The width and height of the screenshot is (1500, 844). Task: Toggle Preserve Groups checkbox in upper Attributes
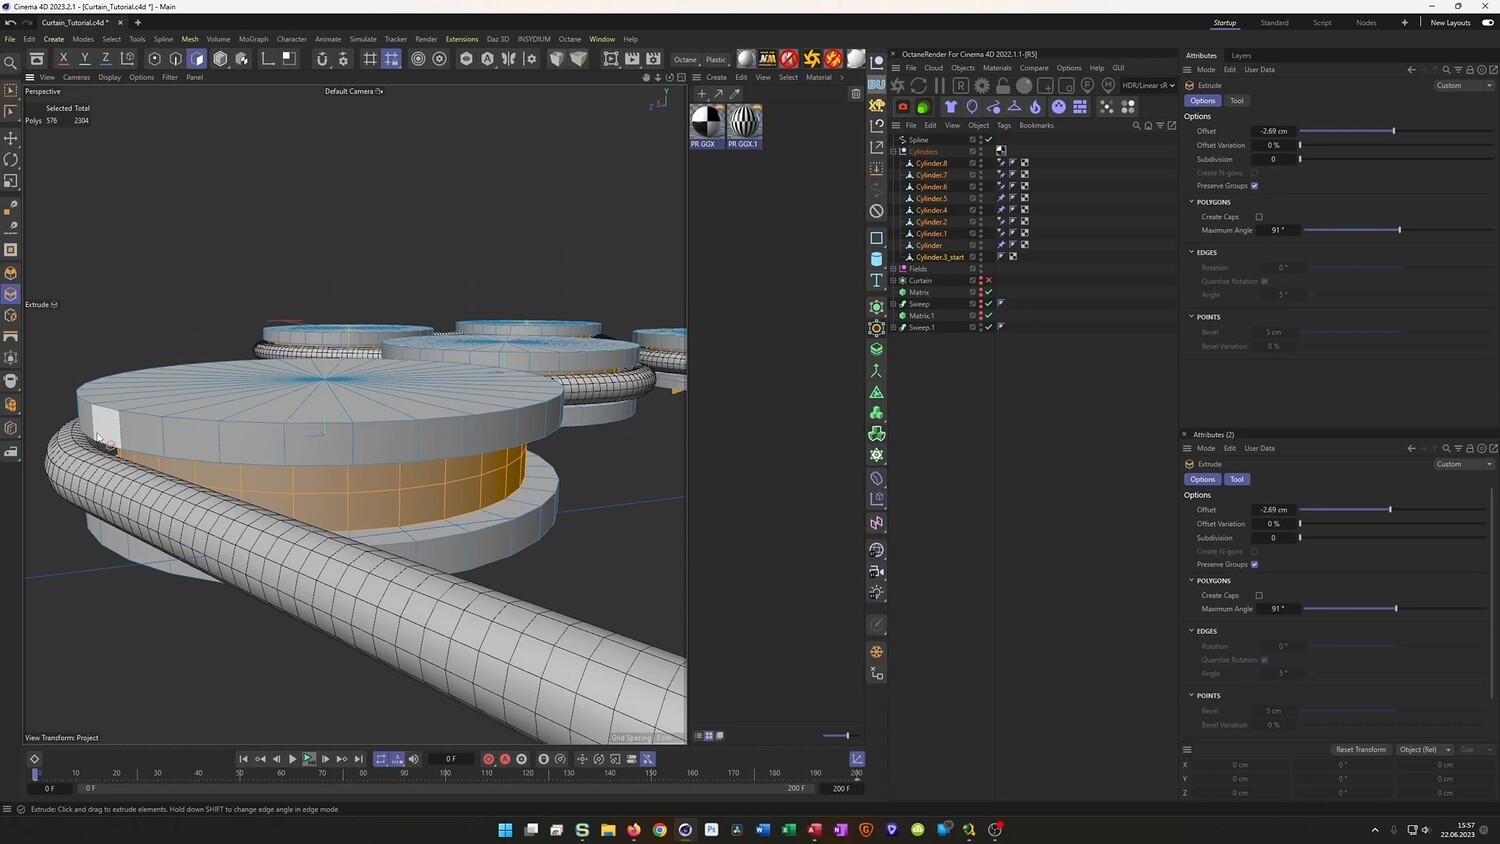point(1254,186)
